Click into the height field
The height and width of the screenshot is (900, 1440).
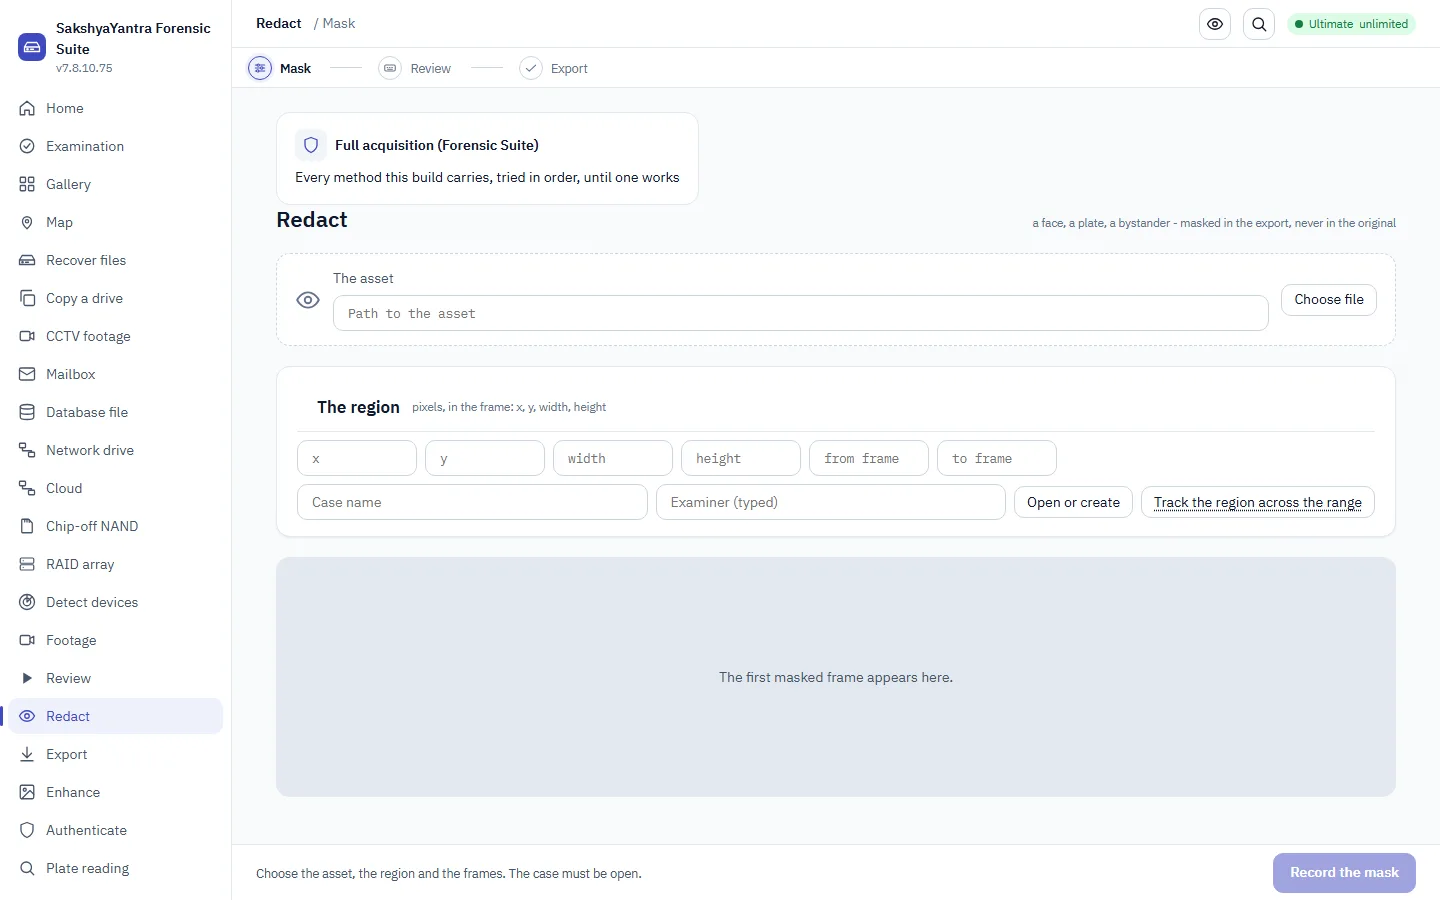click(741, 458)
